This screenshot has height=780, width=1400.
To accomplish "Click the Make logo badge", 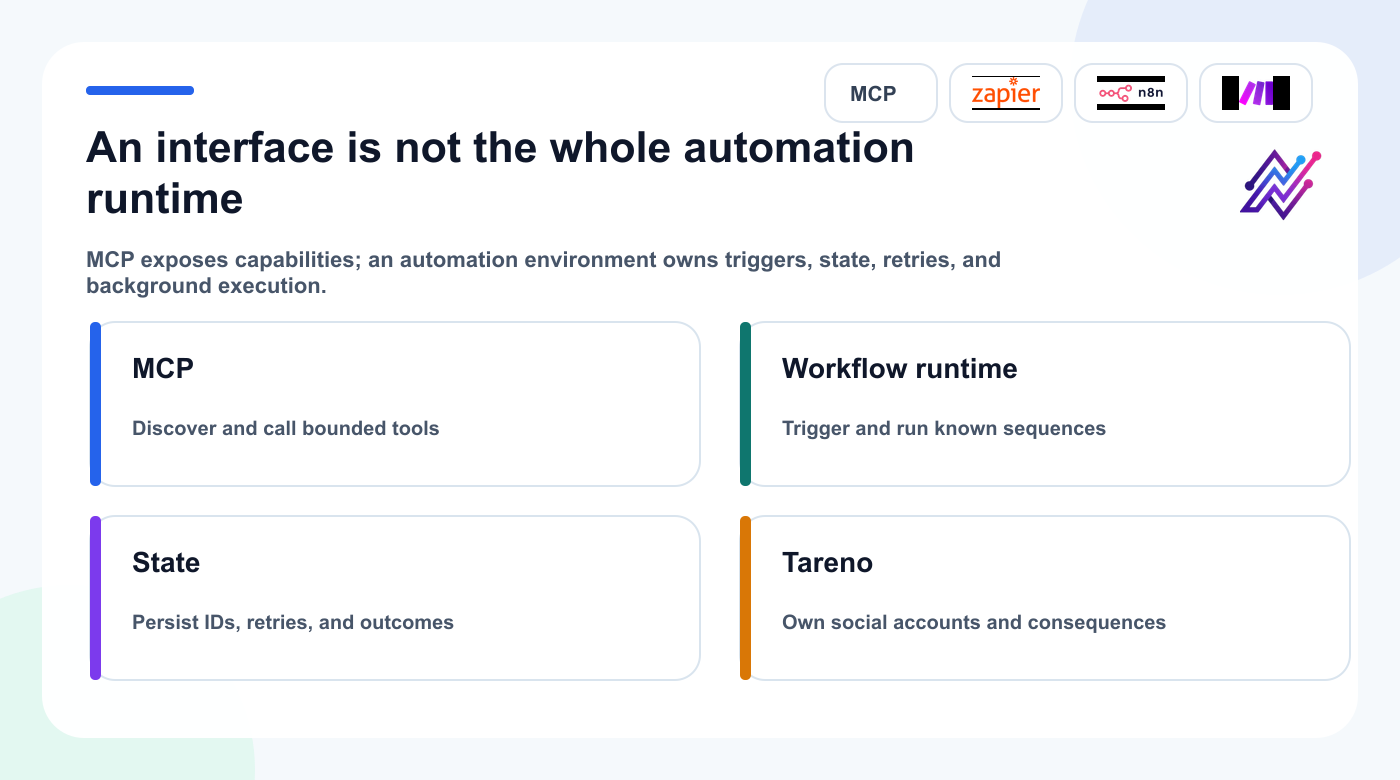I will coord(1256,93).
